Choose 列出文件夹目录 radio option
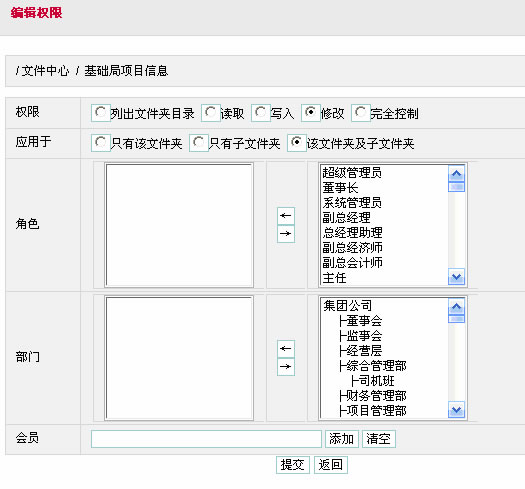 click(100, 113)
